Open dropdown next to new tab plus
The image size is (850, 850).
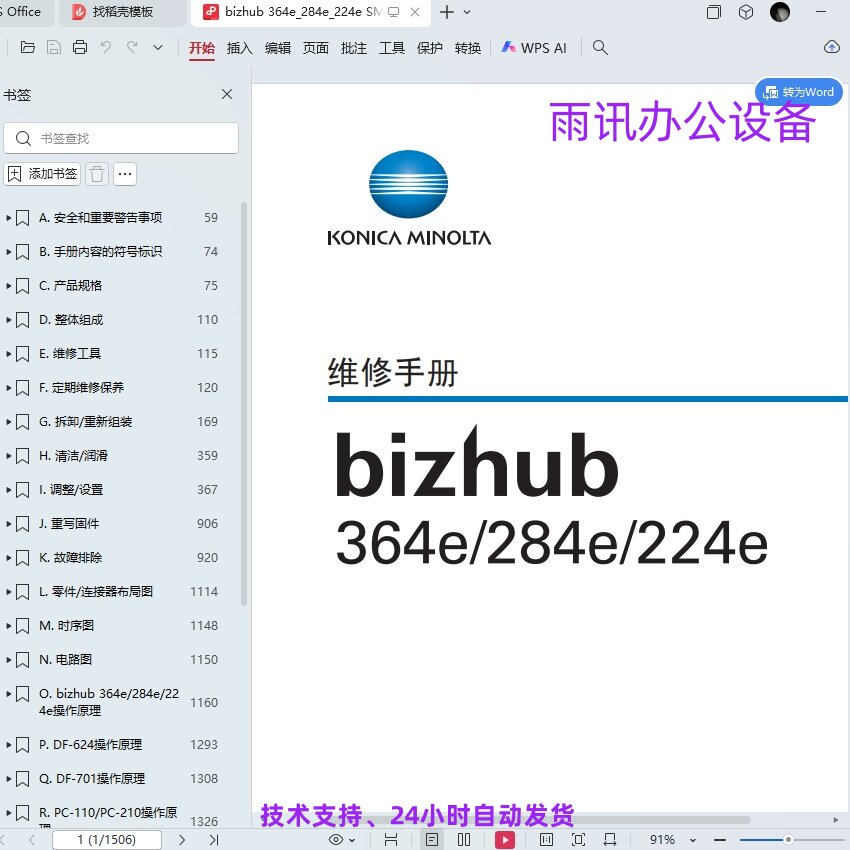click(x=467, y=12)
